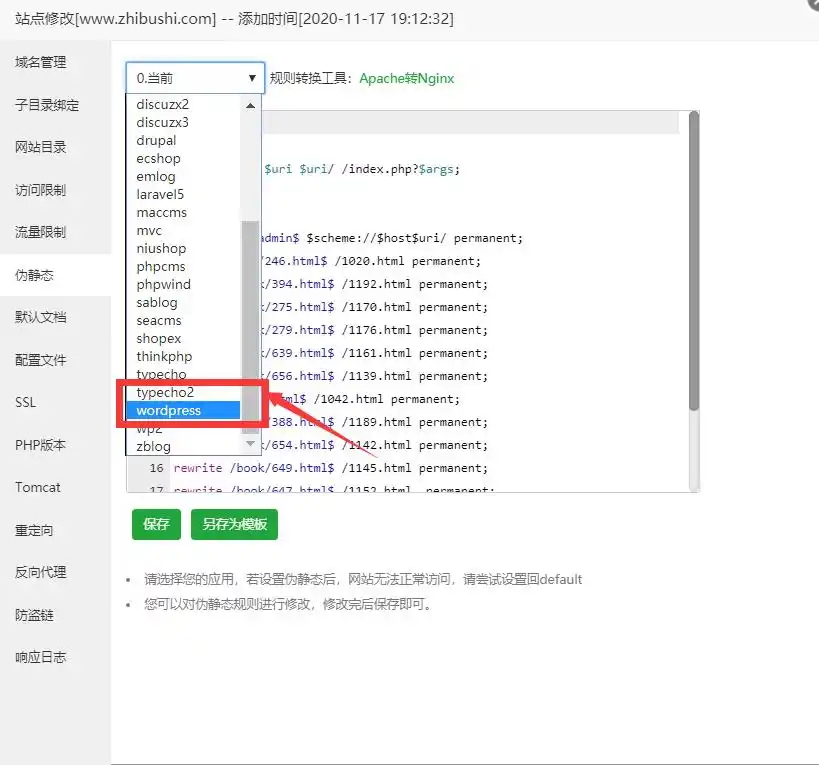Viewport: 819px width, 765px height.
Task: Go to the PHP版本 tab
Action: (40, 445)
